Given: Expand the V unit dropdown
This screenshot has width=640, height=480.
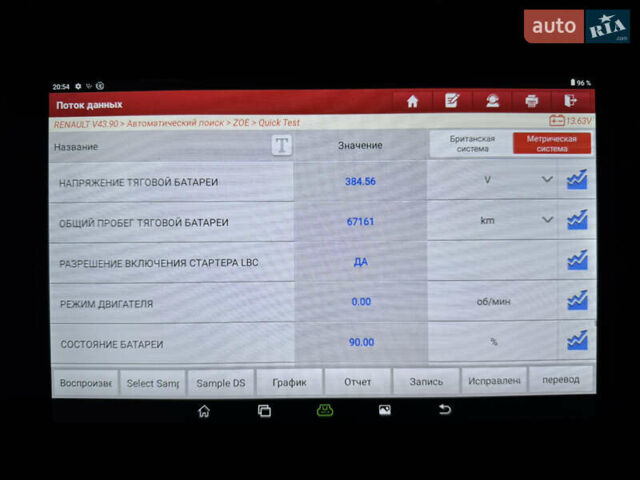Looking at the screenshot, I should coord(547,180).
